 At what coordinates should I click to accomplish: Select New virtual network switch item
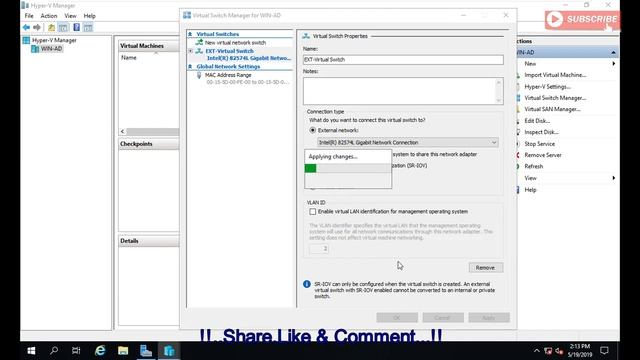pos(235,42)
